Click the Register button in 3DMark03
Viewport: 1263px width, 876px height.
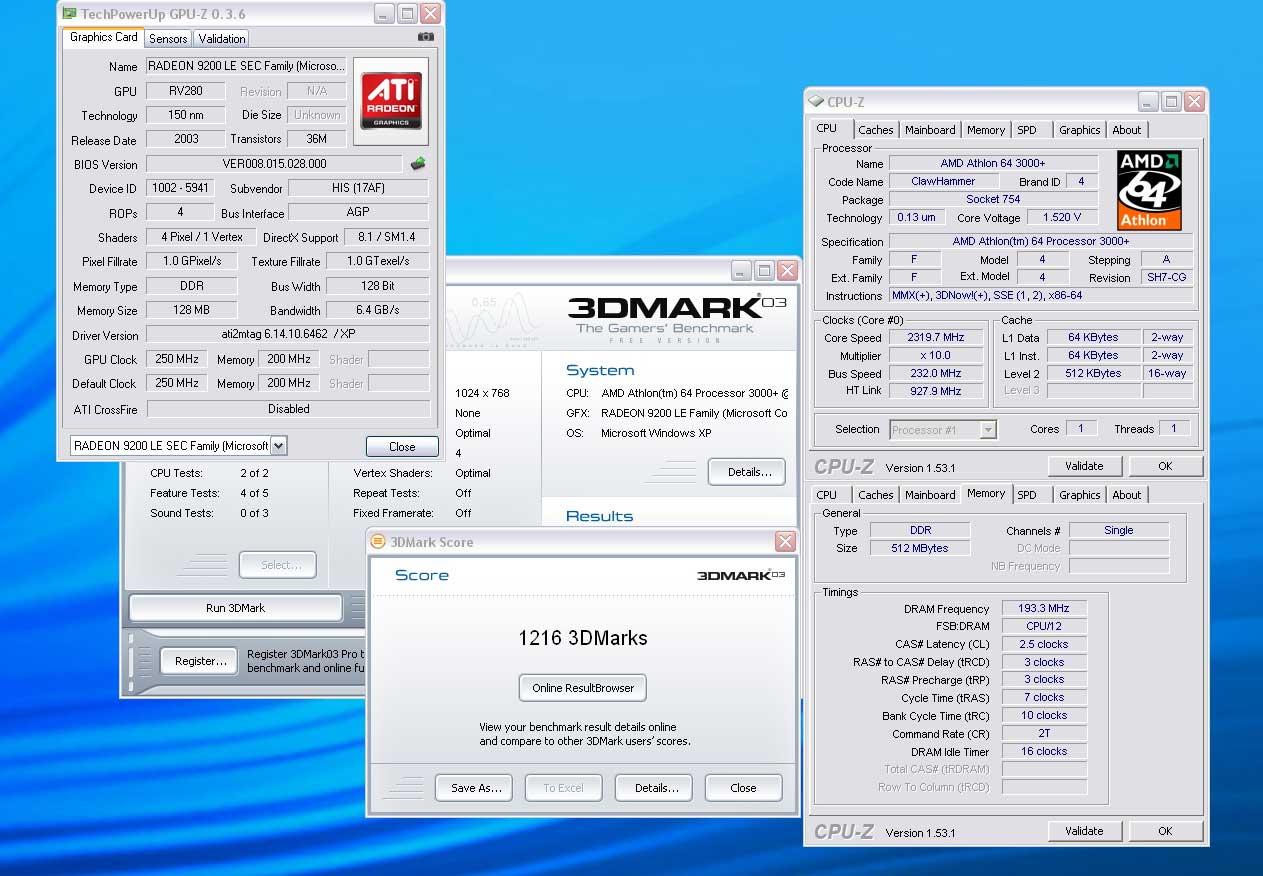200,661
